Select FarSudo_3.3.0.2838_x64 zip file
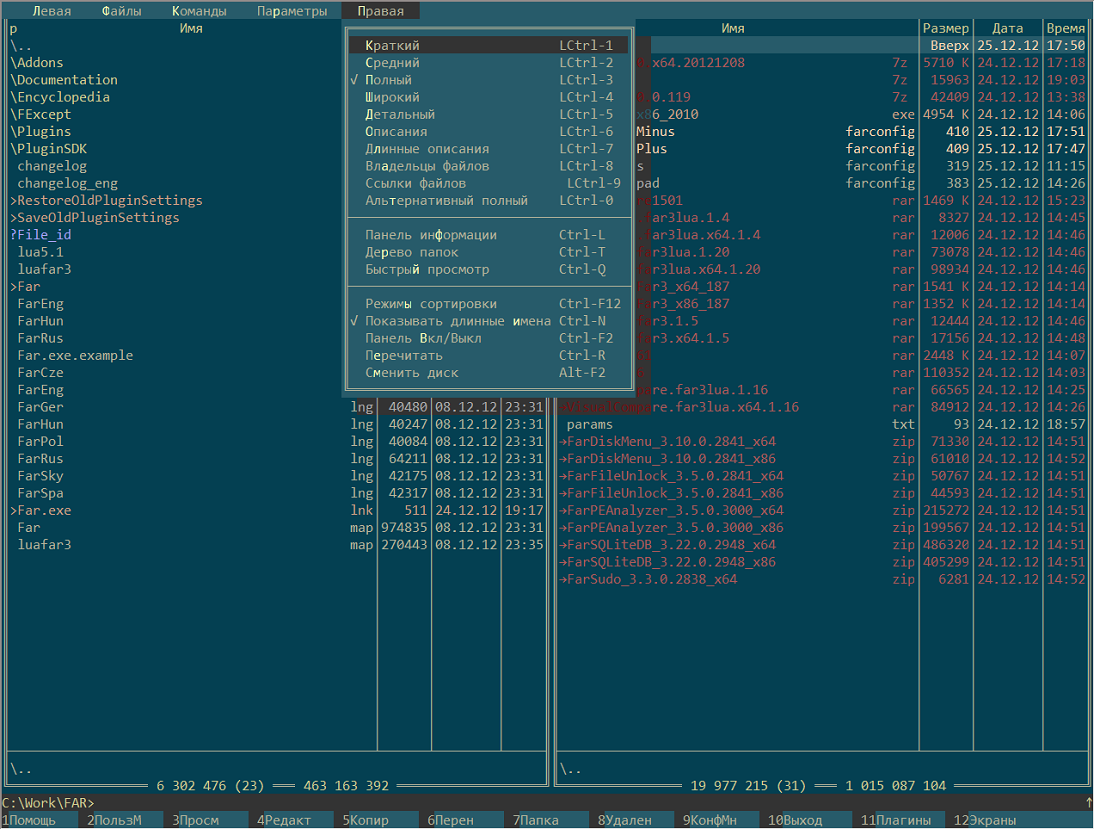Image resolution: width=1094 pixels, height=829 pixels. pyautogui.click(x=652, y=580)
